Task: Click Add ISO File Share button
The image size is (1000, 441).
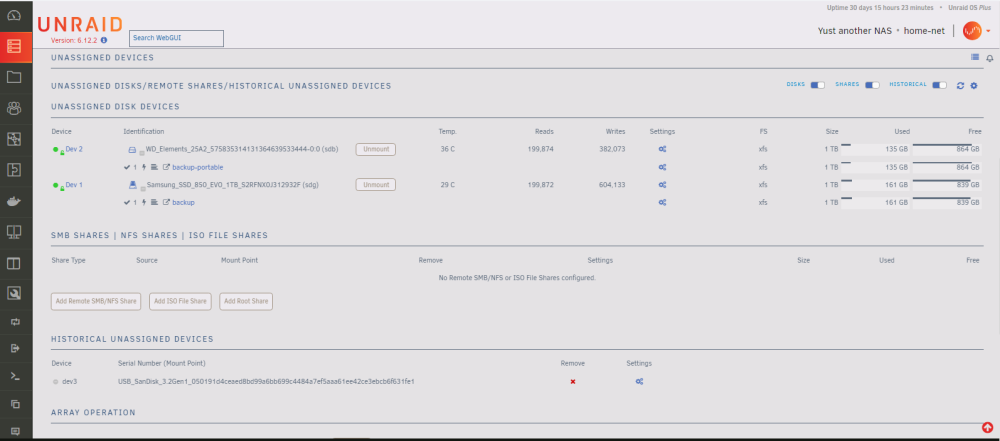Action: [x=181, y=301]
